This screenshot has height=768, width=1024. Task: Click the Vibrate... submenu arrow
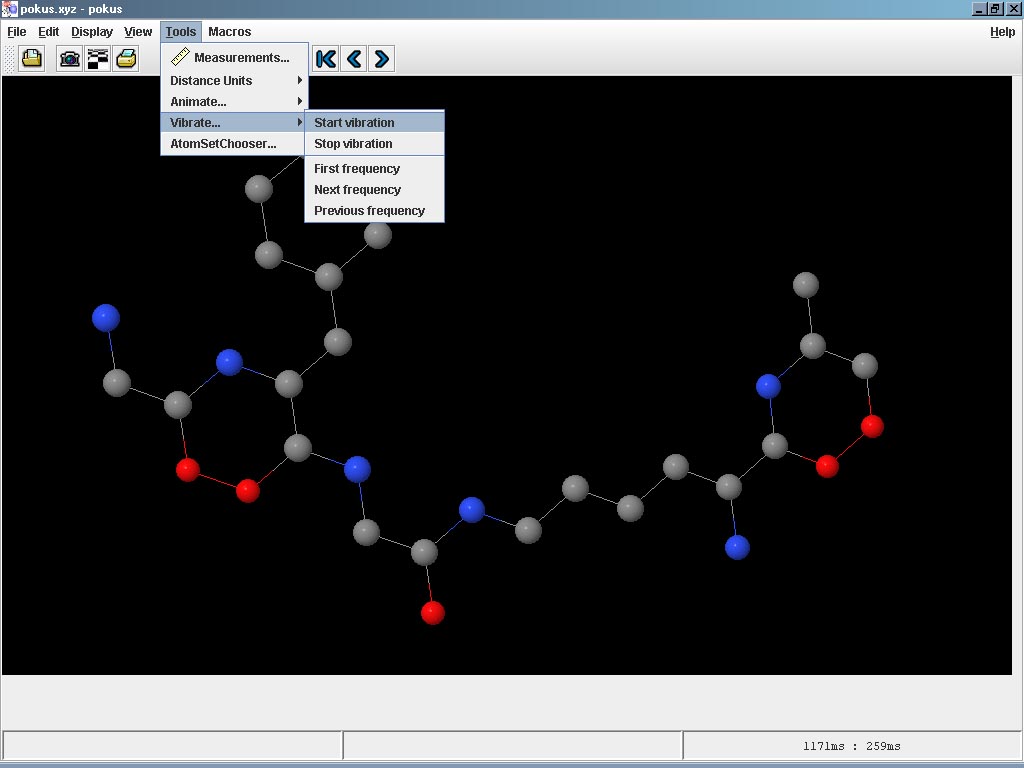[x=300, y=122]
